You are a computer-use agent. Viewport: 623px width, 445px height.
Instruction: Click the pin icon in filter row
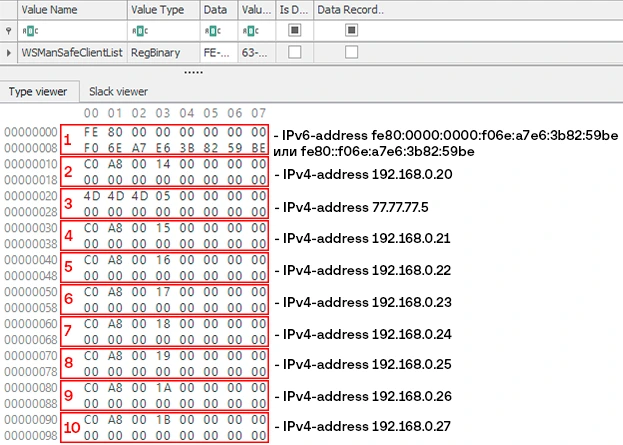pyautogui.click(x=9, y=30)
